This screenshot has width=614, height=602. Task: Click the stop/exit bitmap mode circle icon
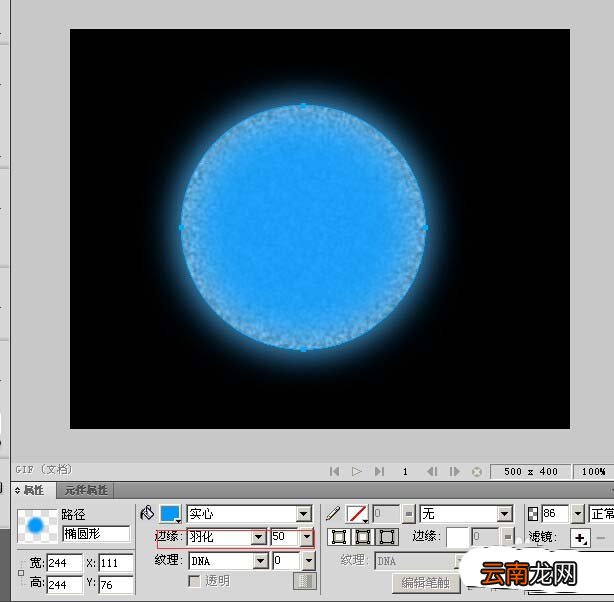(477, 472)
